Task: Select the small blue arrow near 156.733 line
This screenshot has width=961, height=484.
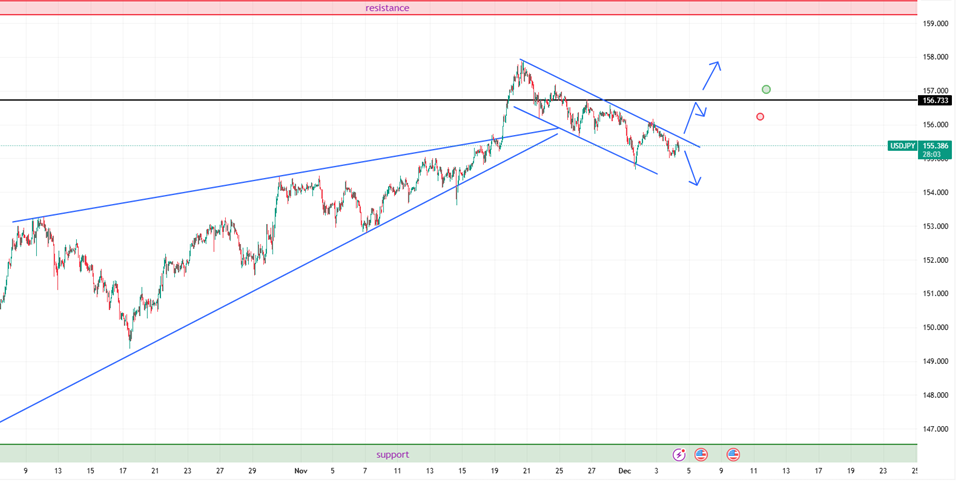Action: pyautogui.click(x=699, y=109)
